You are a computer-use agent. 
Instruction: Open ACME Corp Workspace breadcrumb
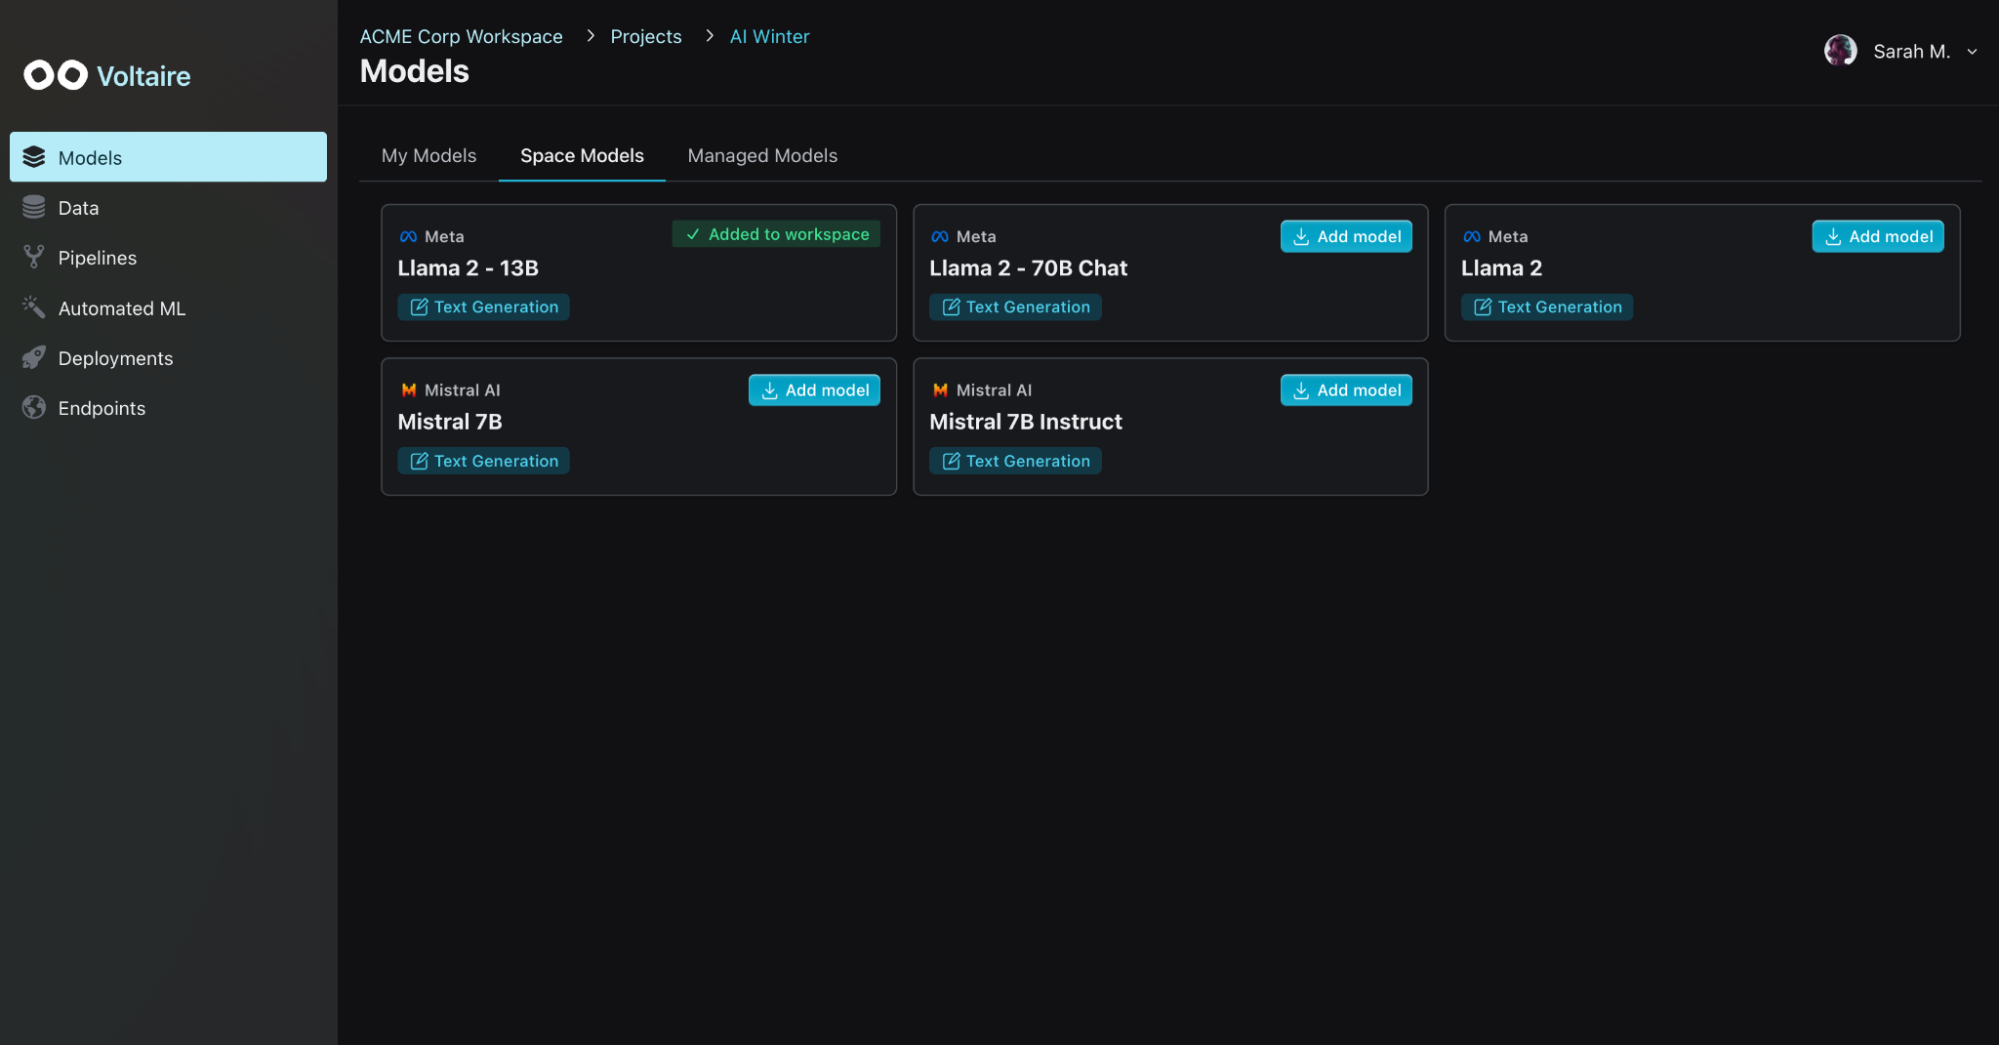(x=461, y=36)
